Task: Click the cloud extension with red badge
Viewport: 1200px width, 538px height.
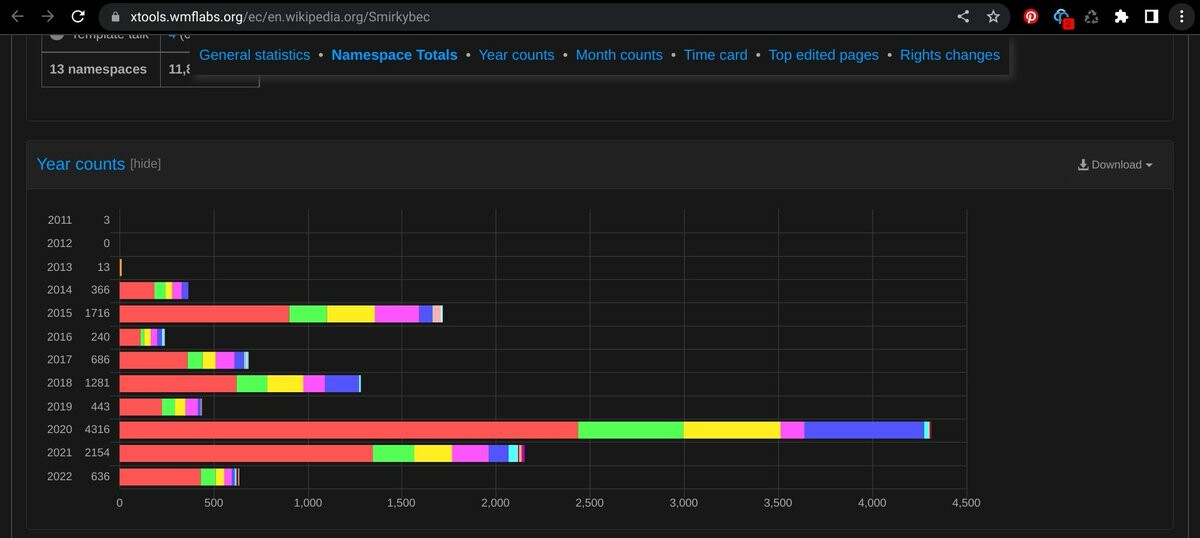Action: coord(1062,17)
